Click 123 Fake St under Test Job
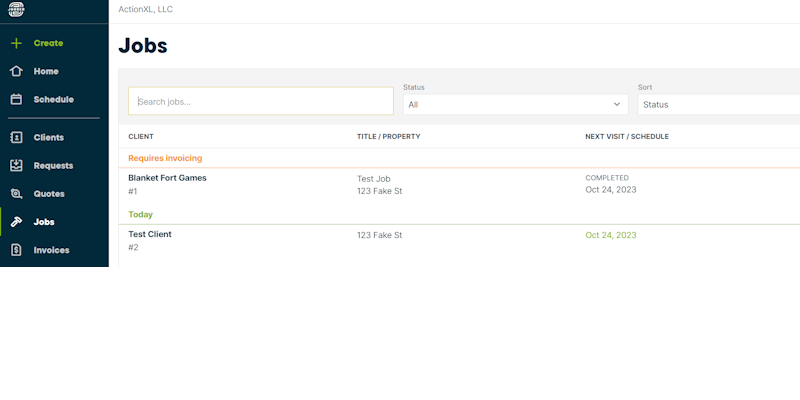This screenshot has height=400, width=800. pos(379,191)
